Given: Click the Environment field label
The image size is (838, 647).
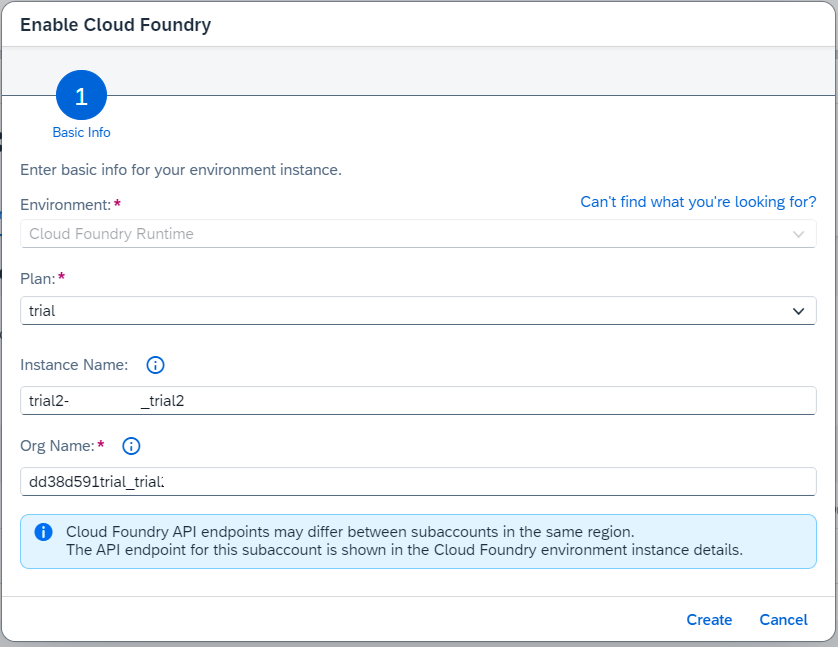Looking at the screenshot, I should coord(65,204).
